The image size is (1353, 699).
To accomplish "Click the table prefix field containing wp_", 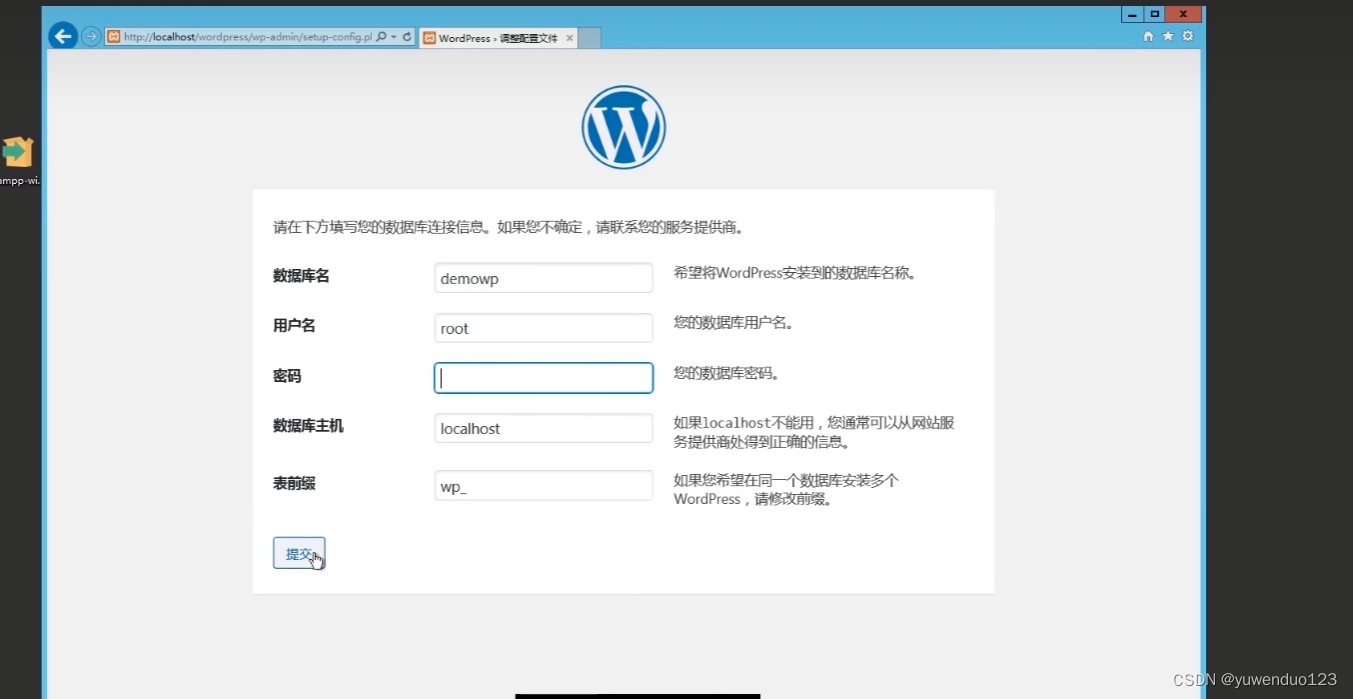I will 544,486.
